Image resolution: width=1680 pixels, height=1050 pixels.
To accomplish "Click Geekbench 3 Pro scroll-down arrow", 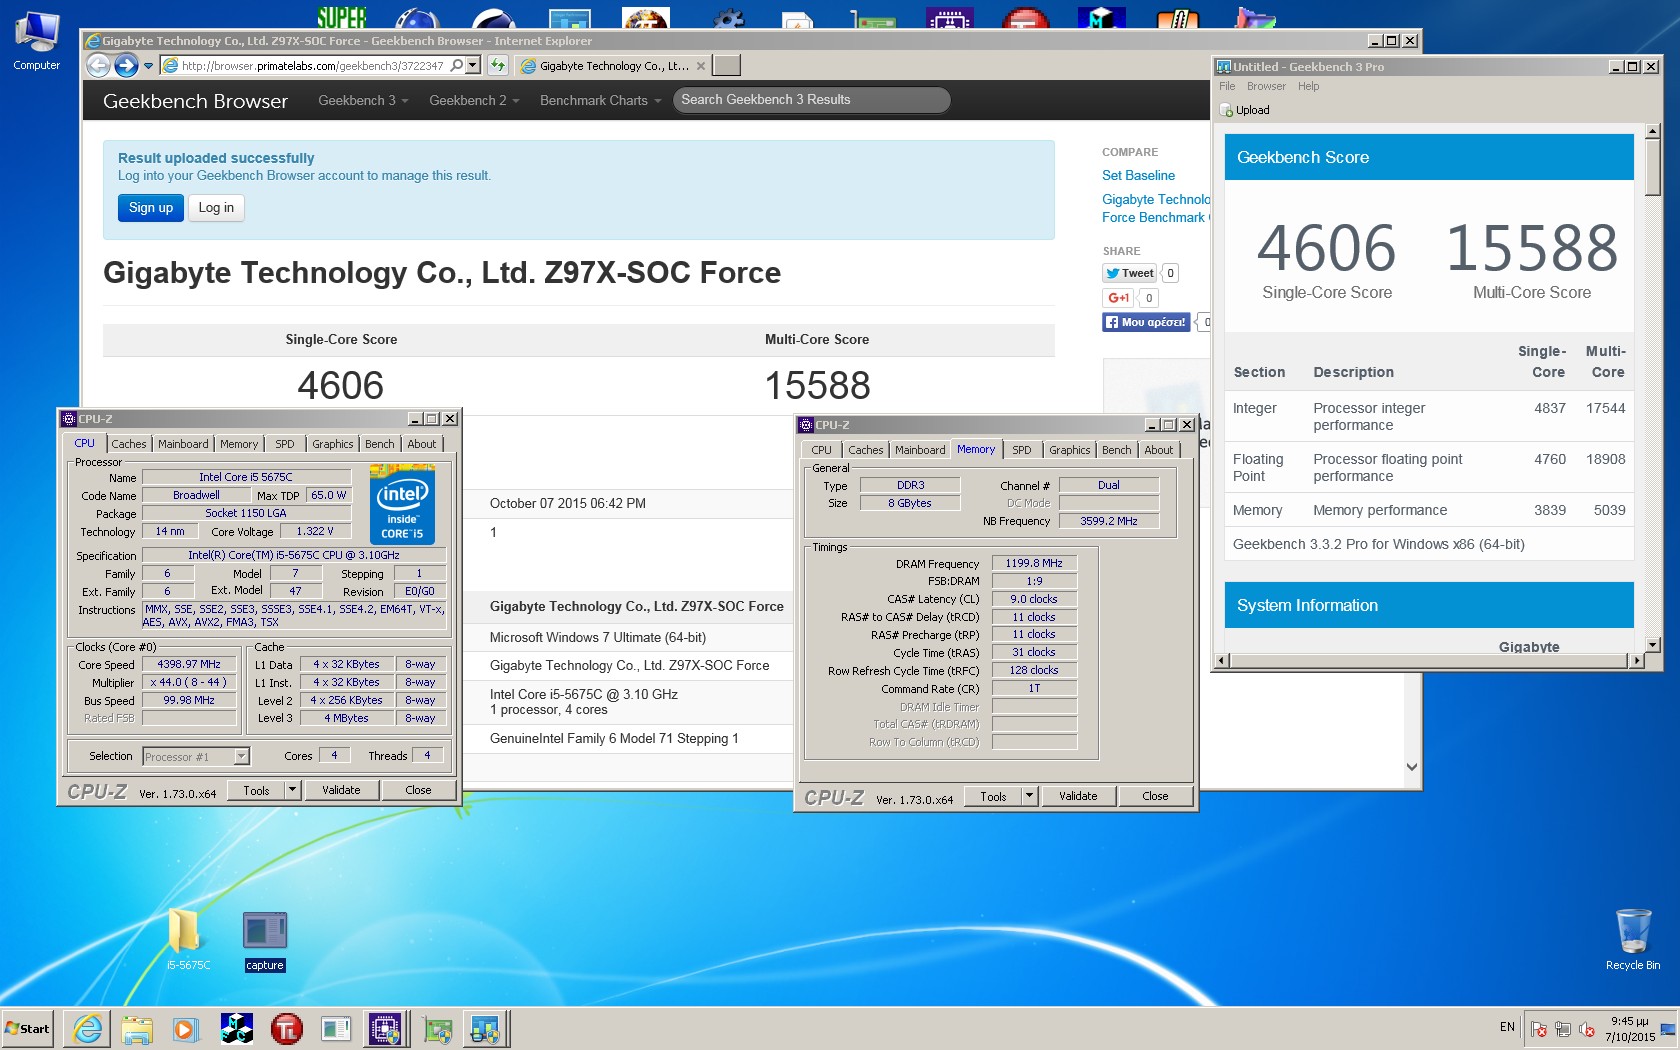I will 1652,644.
